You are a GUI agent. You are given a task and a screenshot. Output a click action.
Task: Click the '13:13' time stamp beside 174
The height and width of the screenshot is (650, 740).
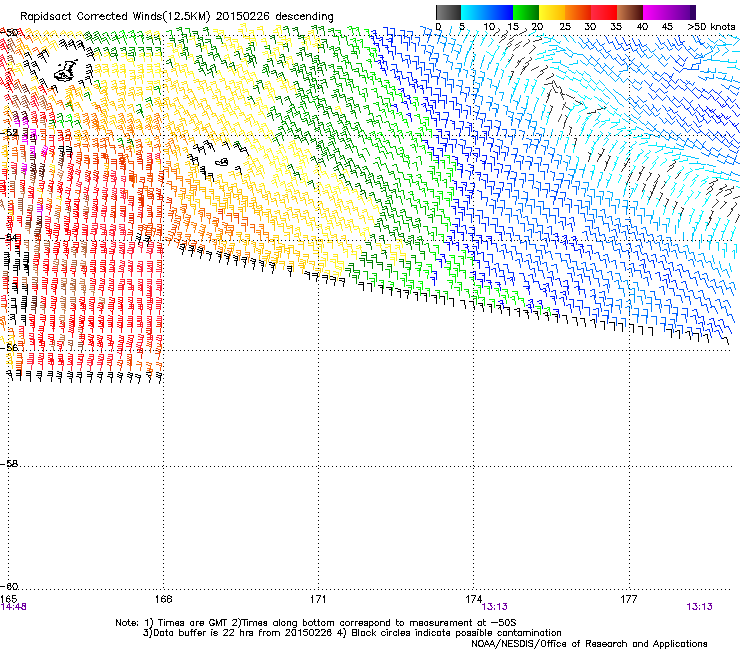point(495,607)
